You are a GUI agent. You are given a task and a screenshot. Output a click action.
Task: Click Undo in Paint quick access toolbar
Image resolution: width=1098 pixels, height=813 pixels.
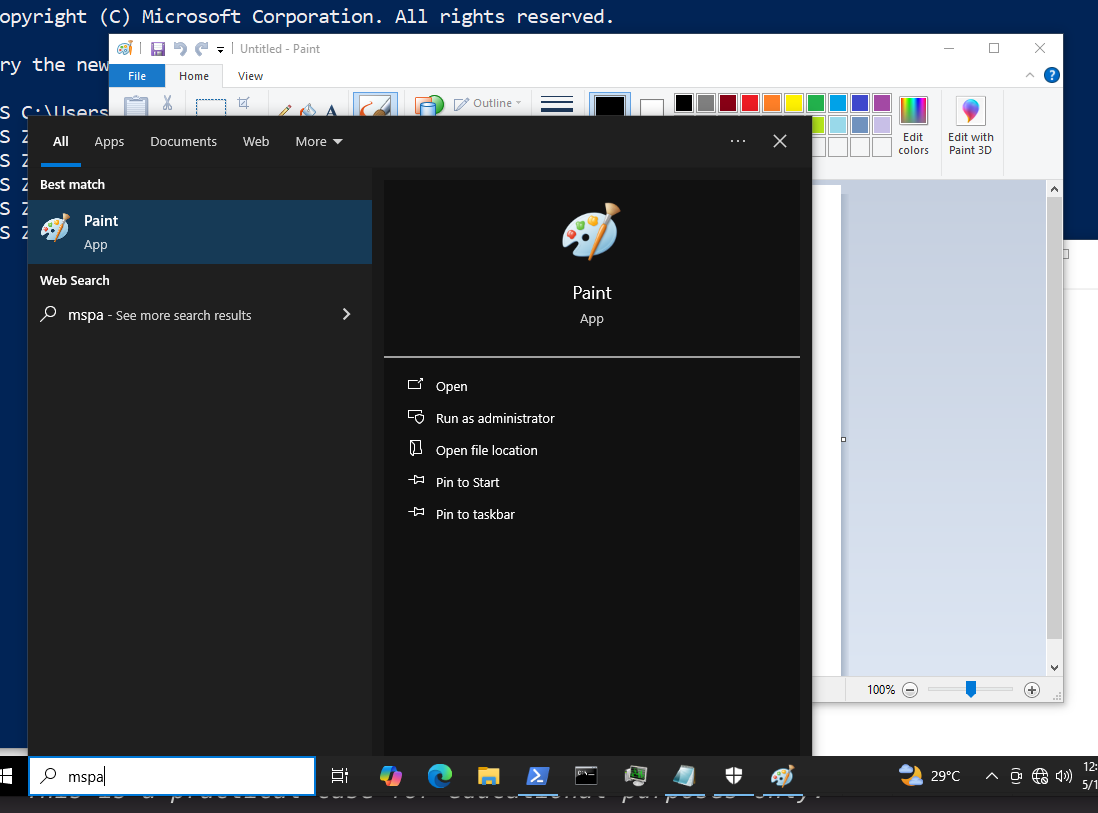pyautogui.click(x=180, y=49)
